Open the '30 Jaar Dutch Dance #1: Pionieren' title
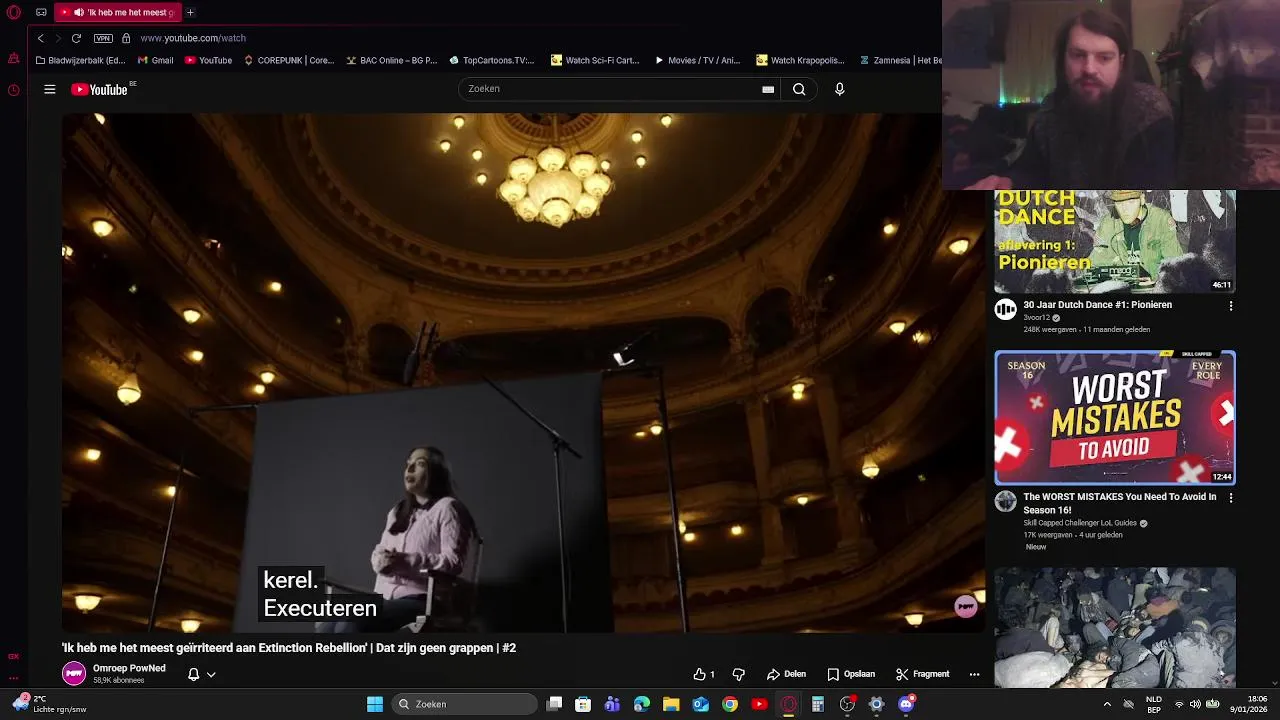Viewport: 1280px width, 720px height. coord(1097,305)
